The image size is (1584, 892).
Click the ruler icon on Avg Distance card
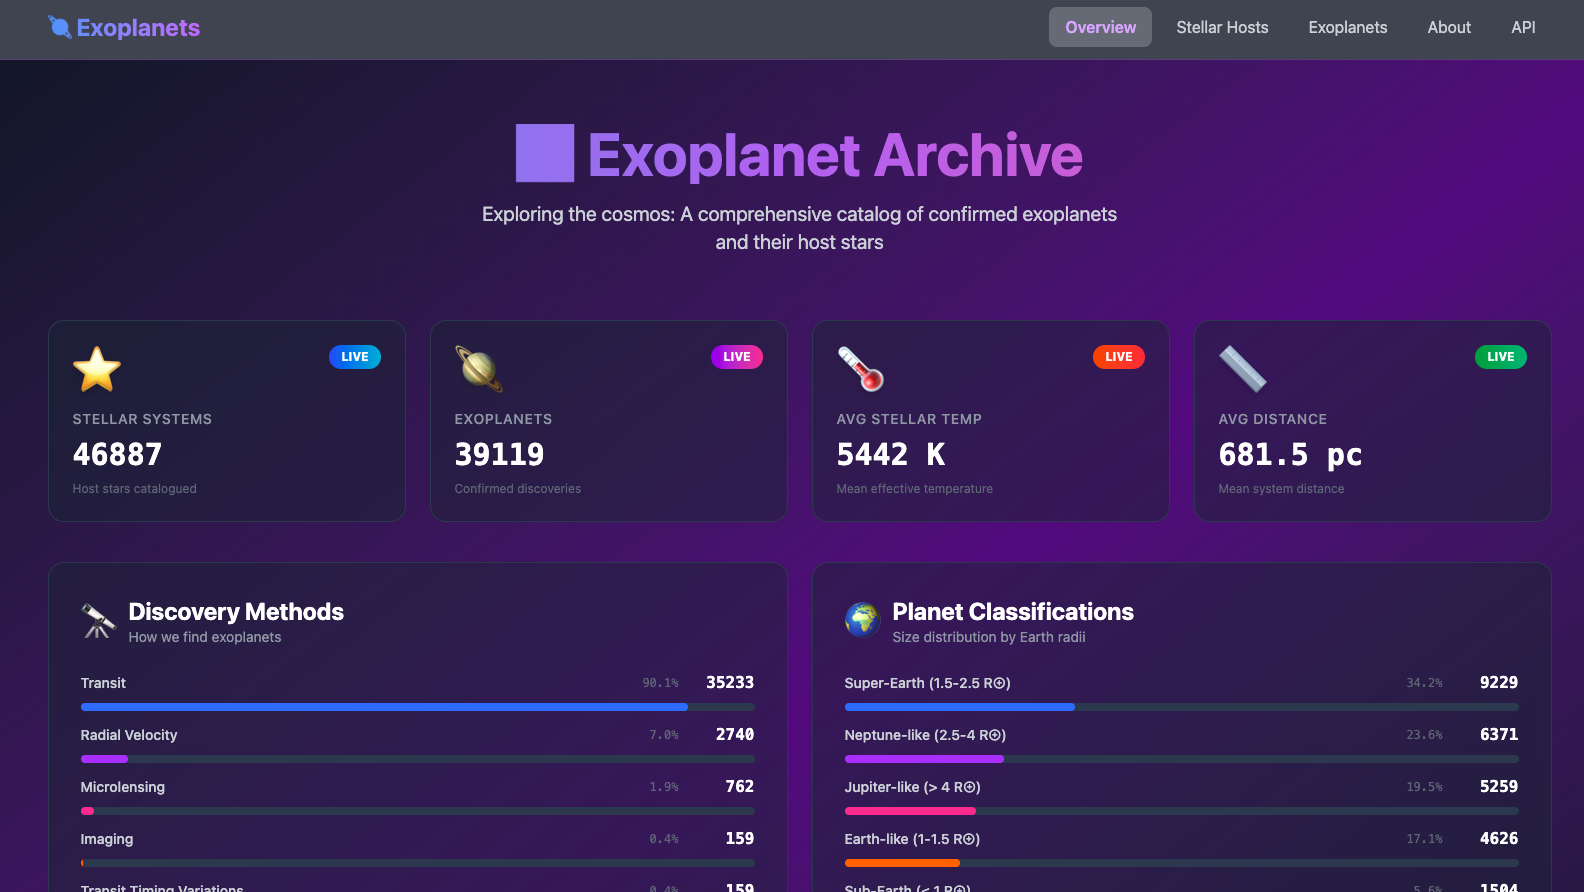[x=1243, y=369]
